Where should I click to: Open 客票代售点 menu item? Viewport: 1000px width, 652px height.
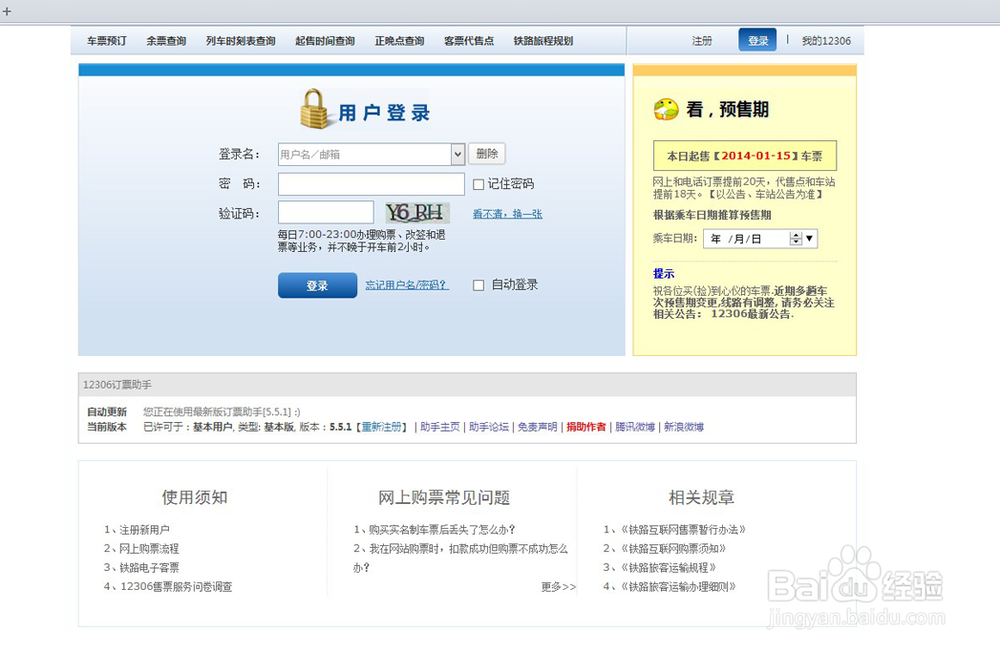469,41
